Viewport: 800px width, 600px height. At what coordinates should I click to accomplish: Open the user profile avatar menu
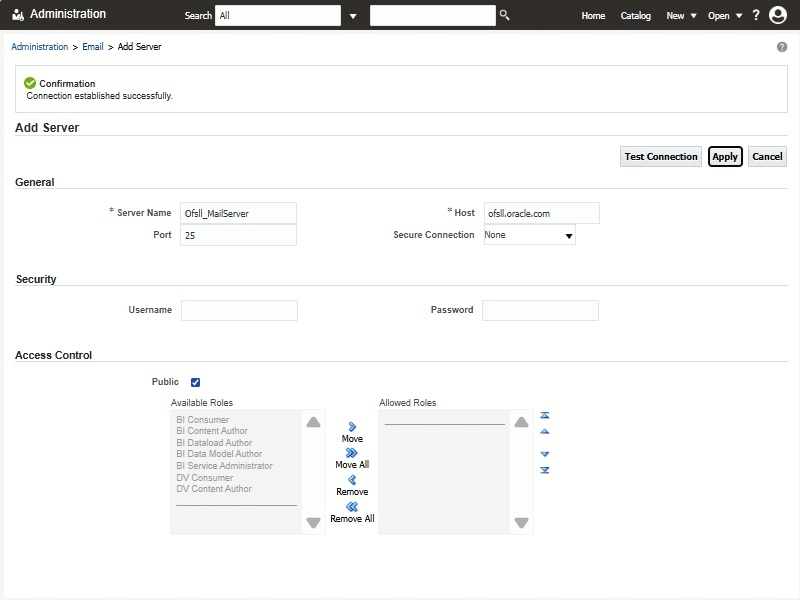(x=778, y=15)
